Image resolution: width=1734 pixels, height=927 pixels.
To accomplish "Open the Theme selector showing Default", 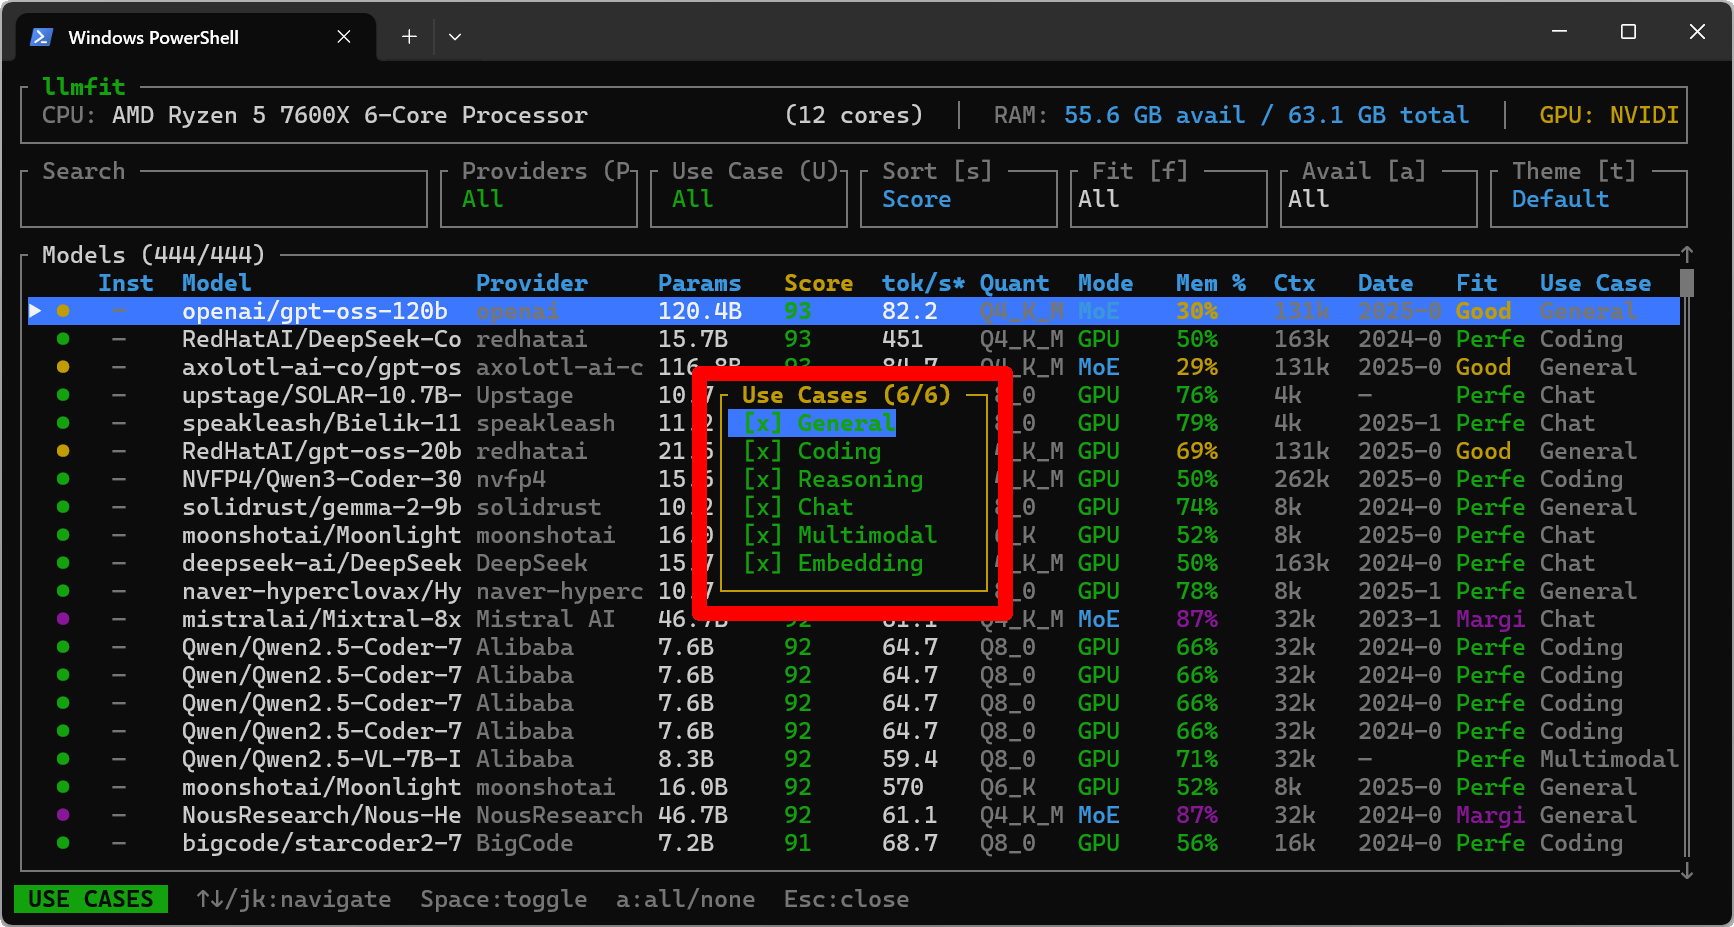I will pos(1587,199).
